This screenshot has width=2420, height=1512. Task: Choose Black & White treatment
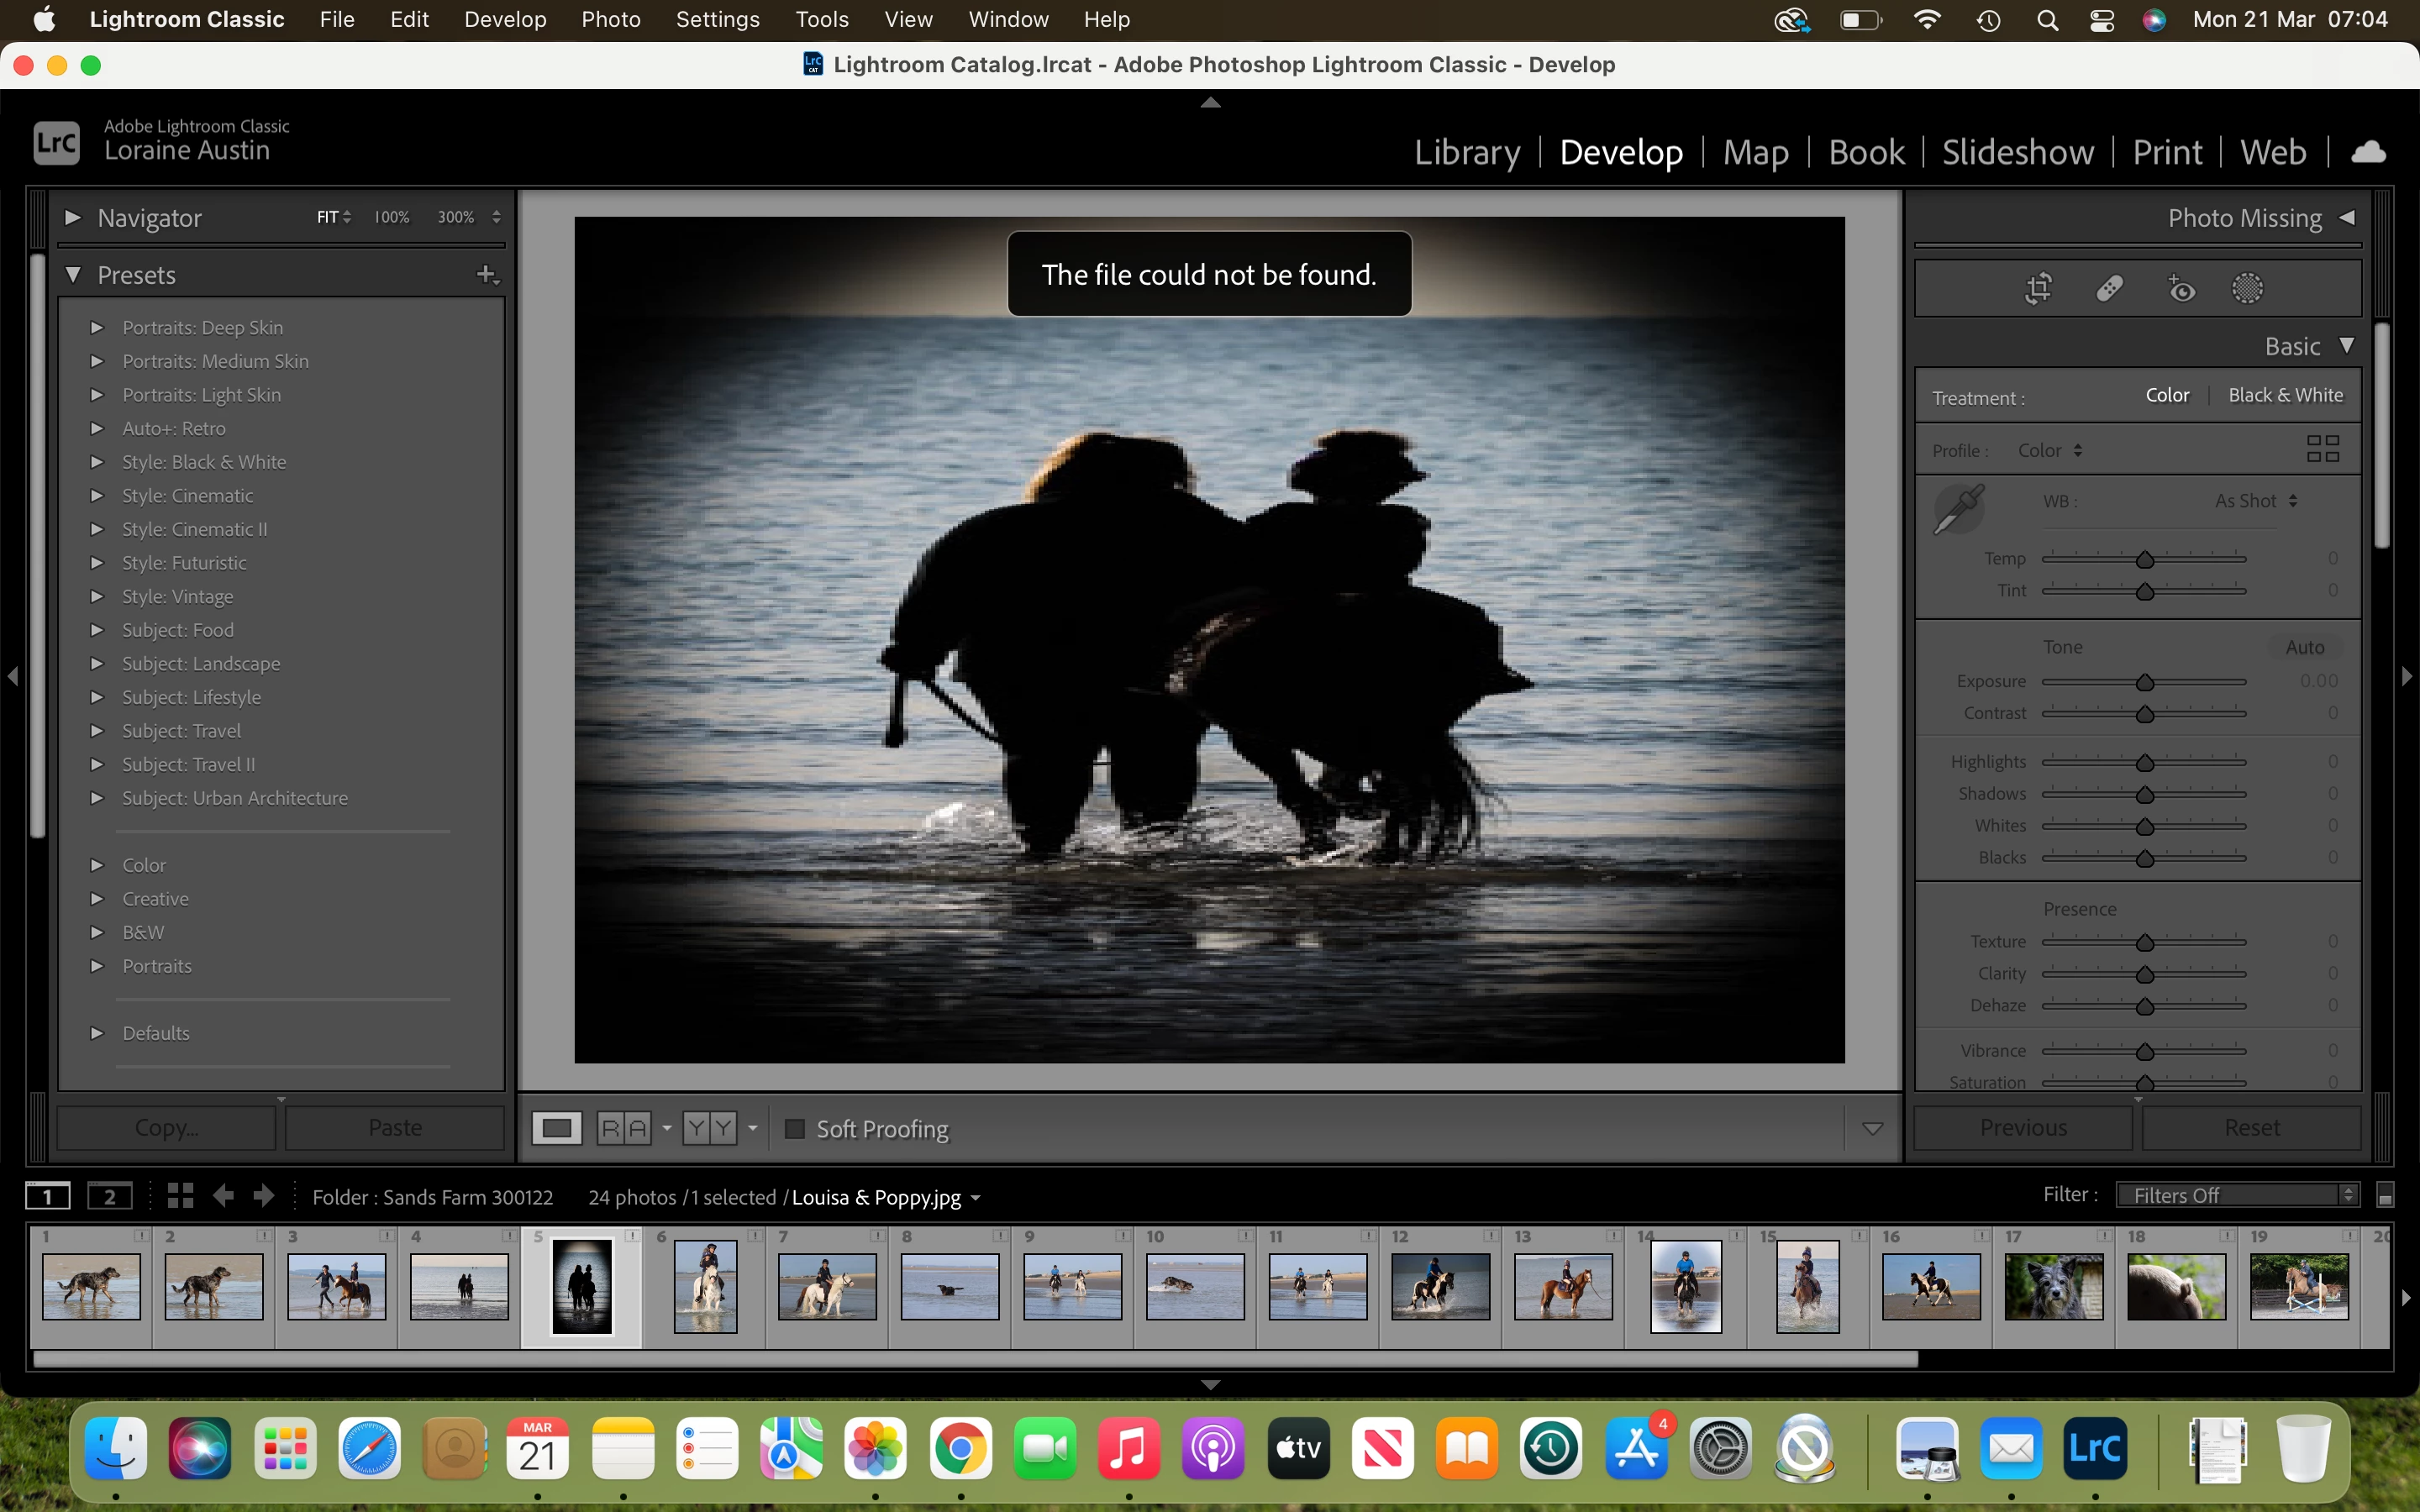tap(2285, 395)
